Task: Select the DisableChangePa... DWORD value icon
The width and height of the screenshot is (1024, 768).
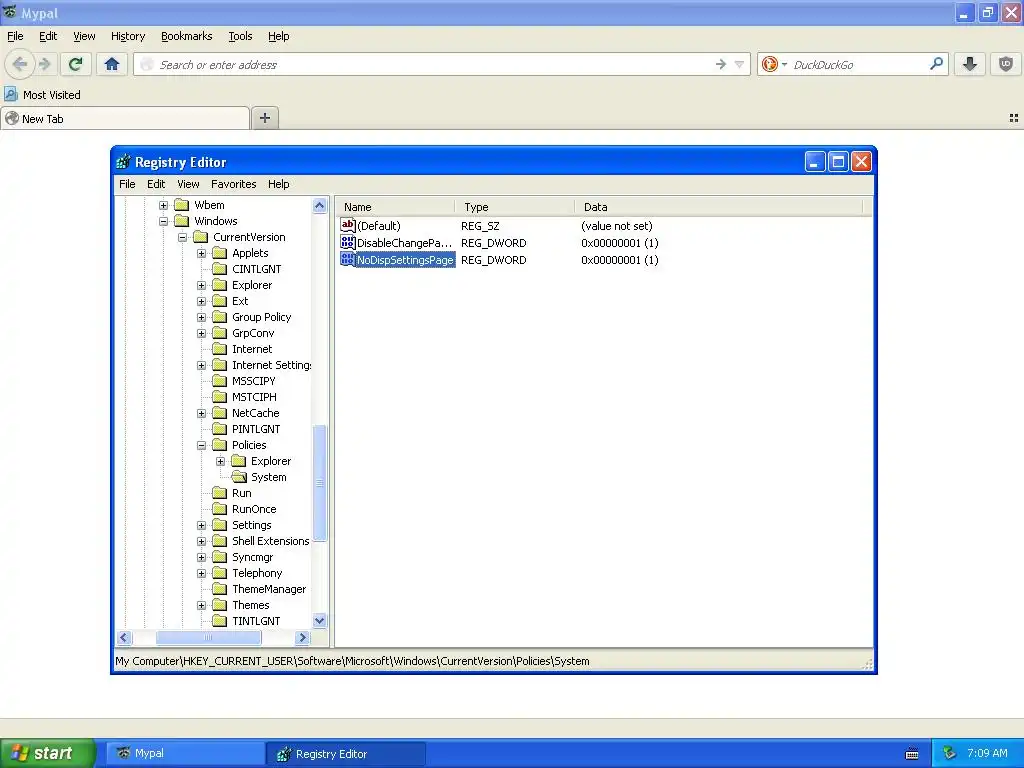Action: click(347, 242)
